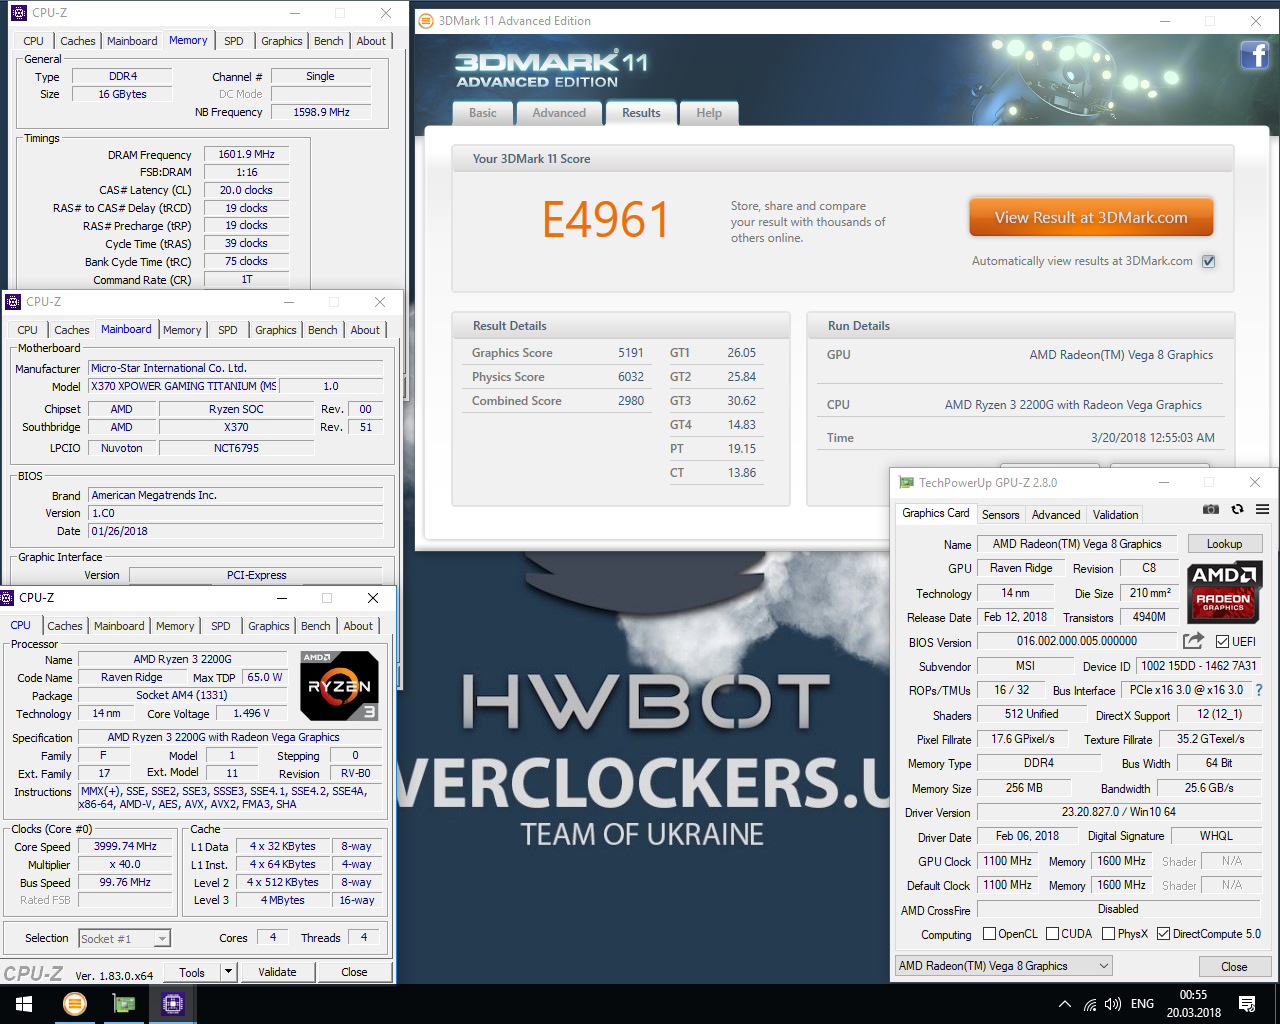Open the Help tab in 3DMark 11
1280x1024 pixels.
pos(709,113)
